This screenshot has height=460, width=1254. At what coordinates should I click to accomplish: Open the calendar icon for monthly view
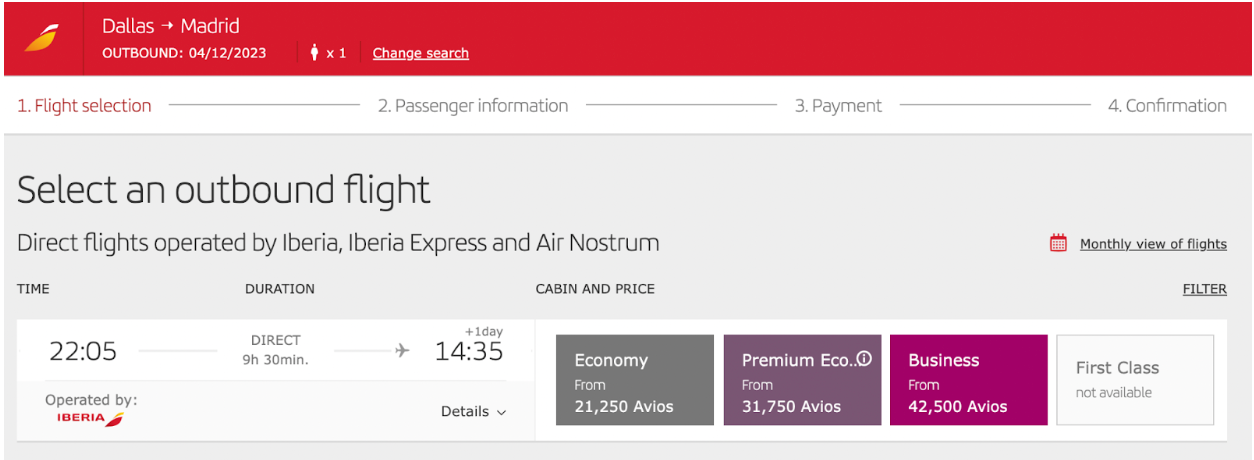point(1058,243)
